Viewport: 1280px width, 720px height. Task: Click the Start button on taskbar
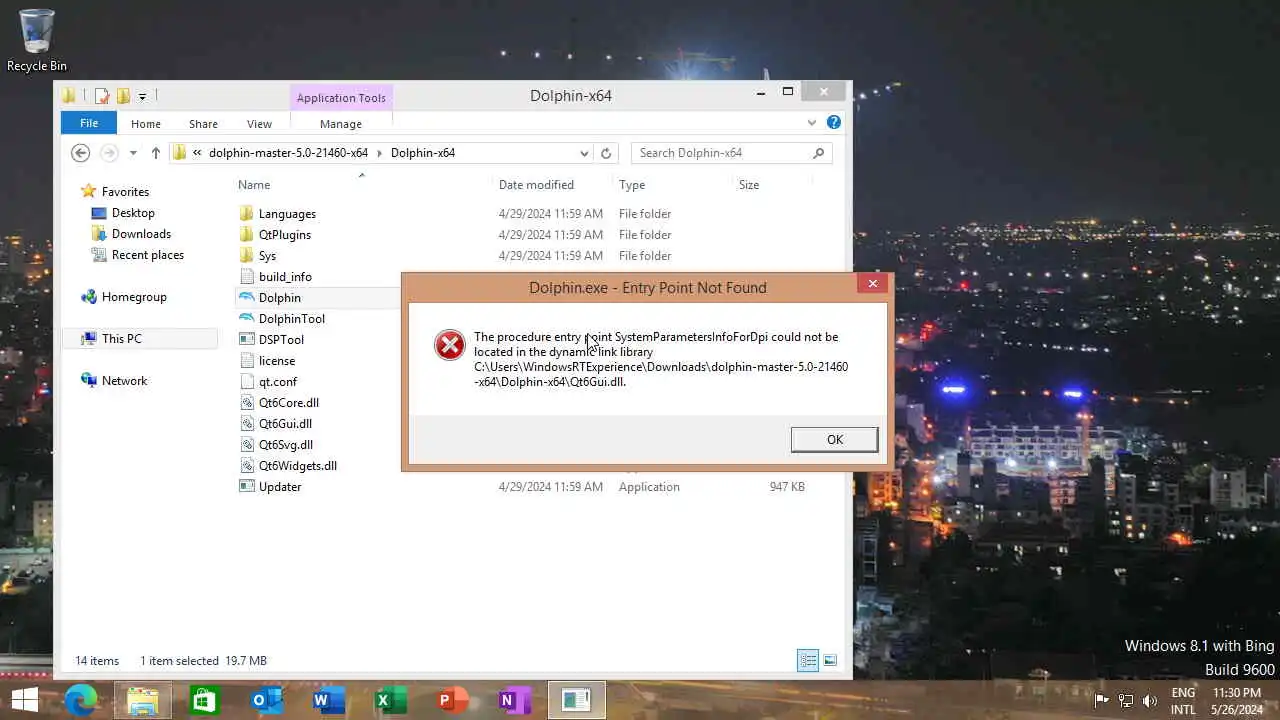click(x=24, y=699)
